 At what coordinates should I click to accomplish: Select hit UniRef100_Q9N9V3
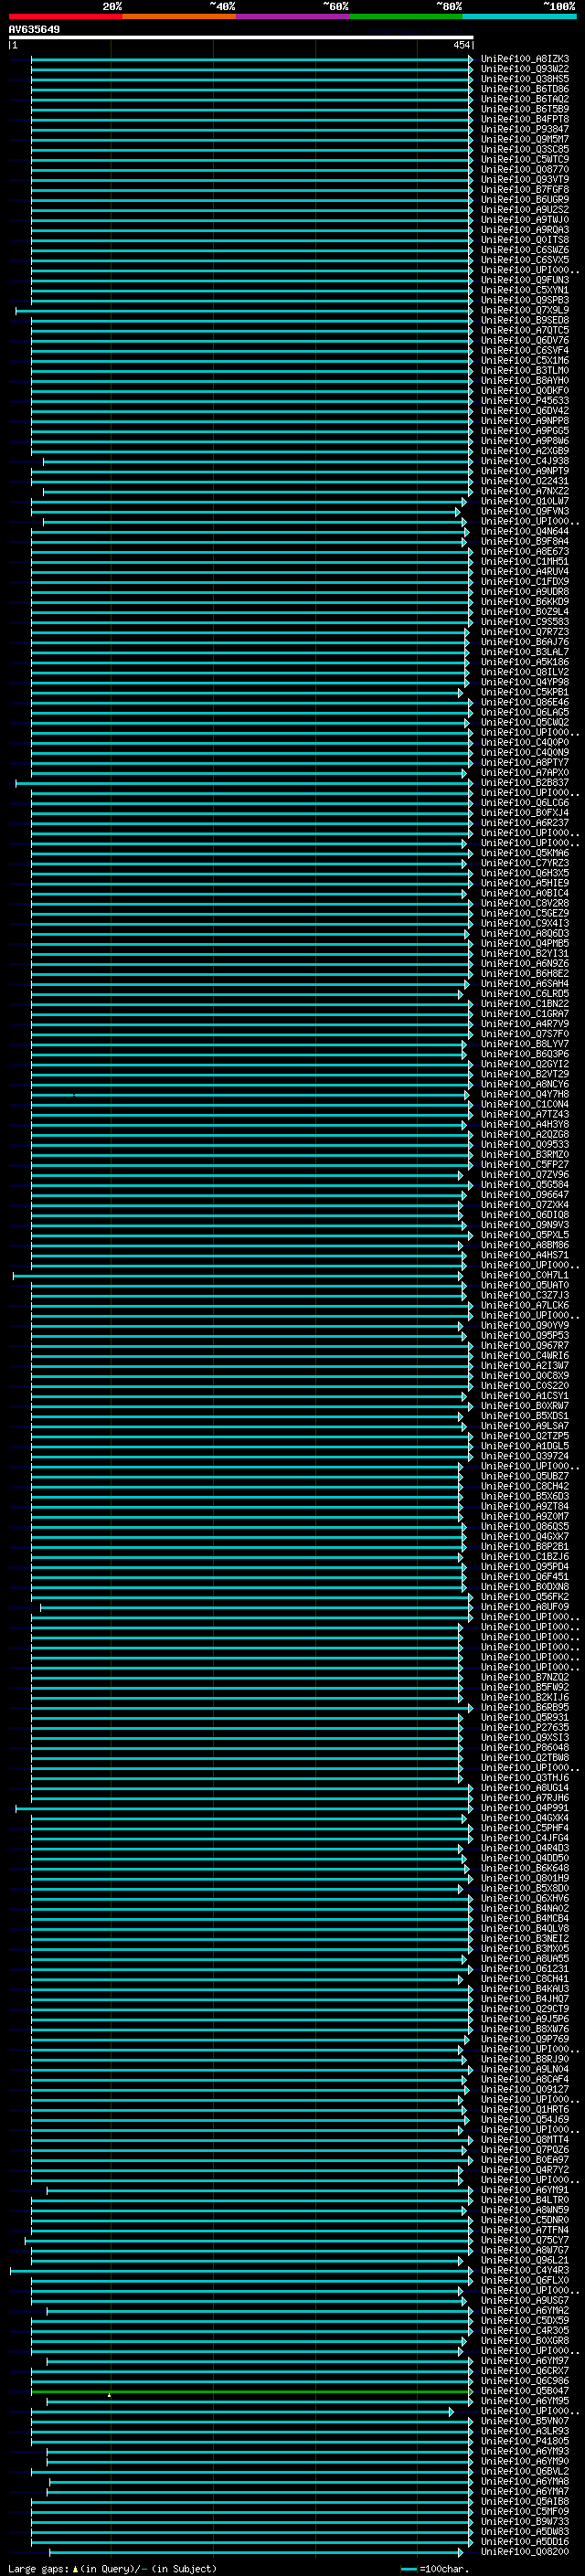[525, 1224]
